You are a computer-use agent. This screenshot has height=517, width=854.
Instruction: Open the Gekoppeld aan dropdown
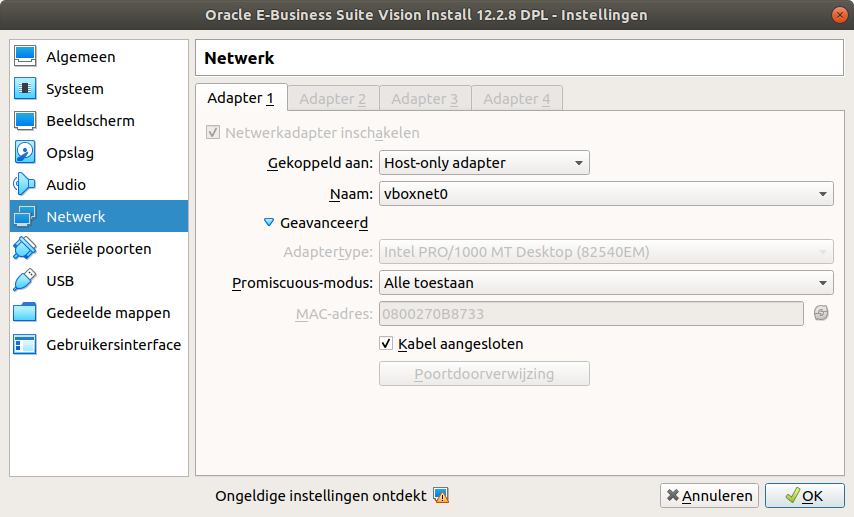click(484, 163)
